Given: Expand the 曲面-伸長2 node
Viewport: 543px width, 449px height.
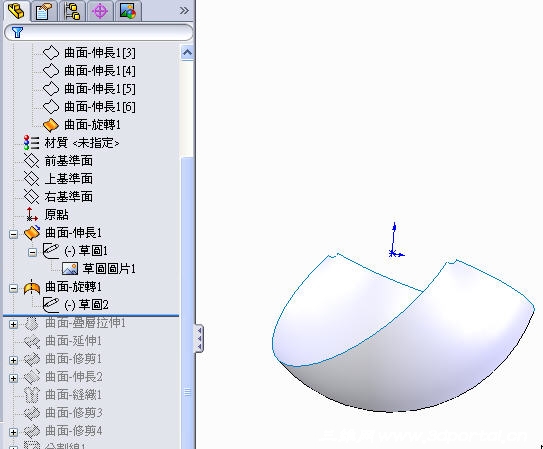Looking at the screenshot, I should (13, 378).
